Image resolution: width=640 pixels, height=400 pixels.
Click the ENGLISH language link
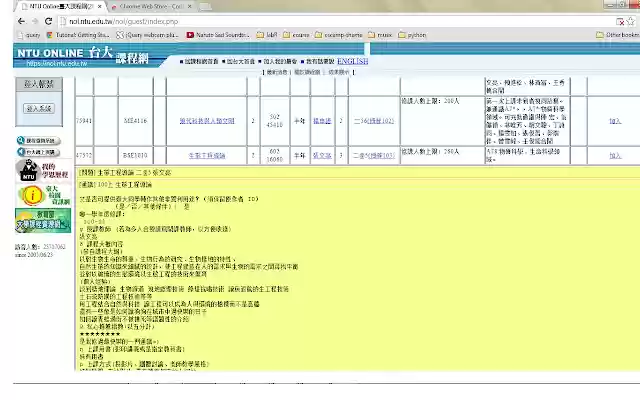(353, 61)
